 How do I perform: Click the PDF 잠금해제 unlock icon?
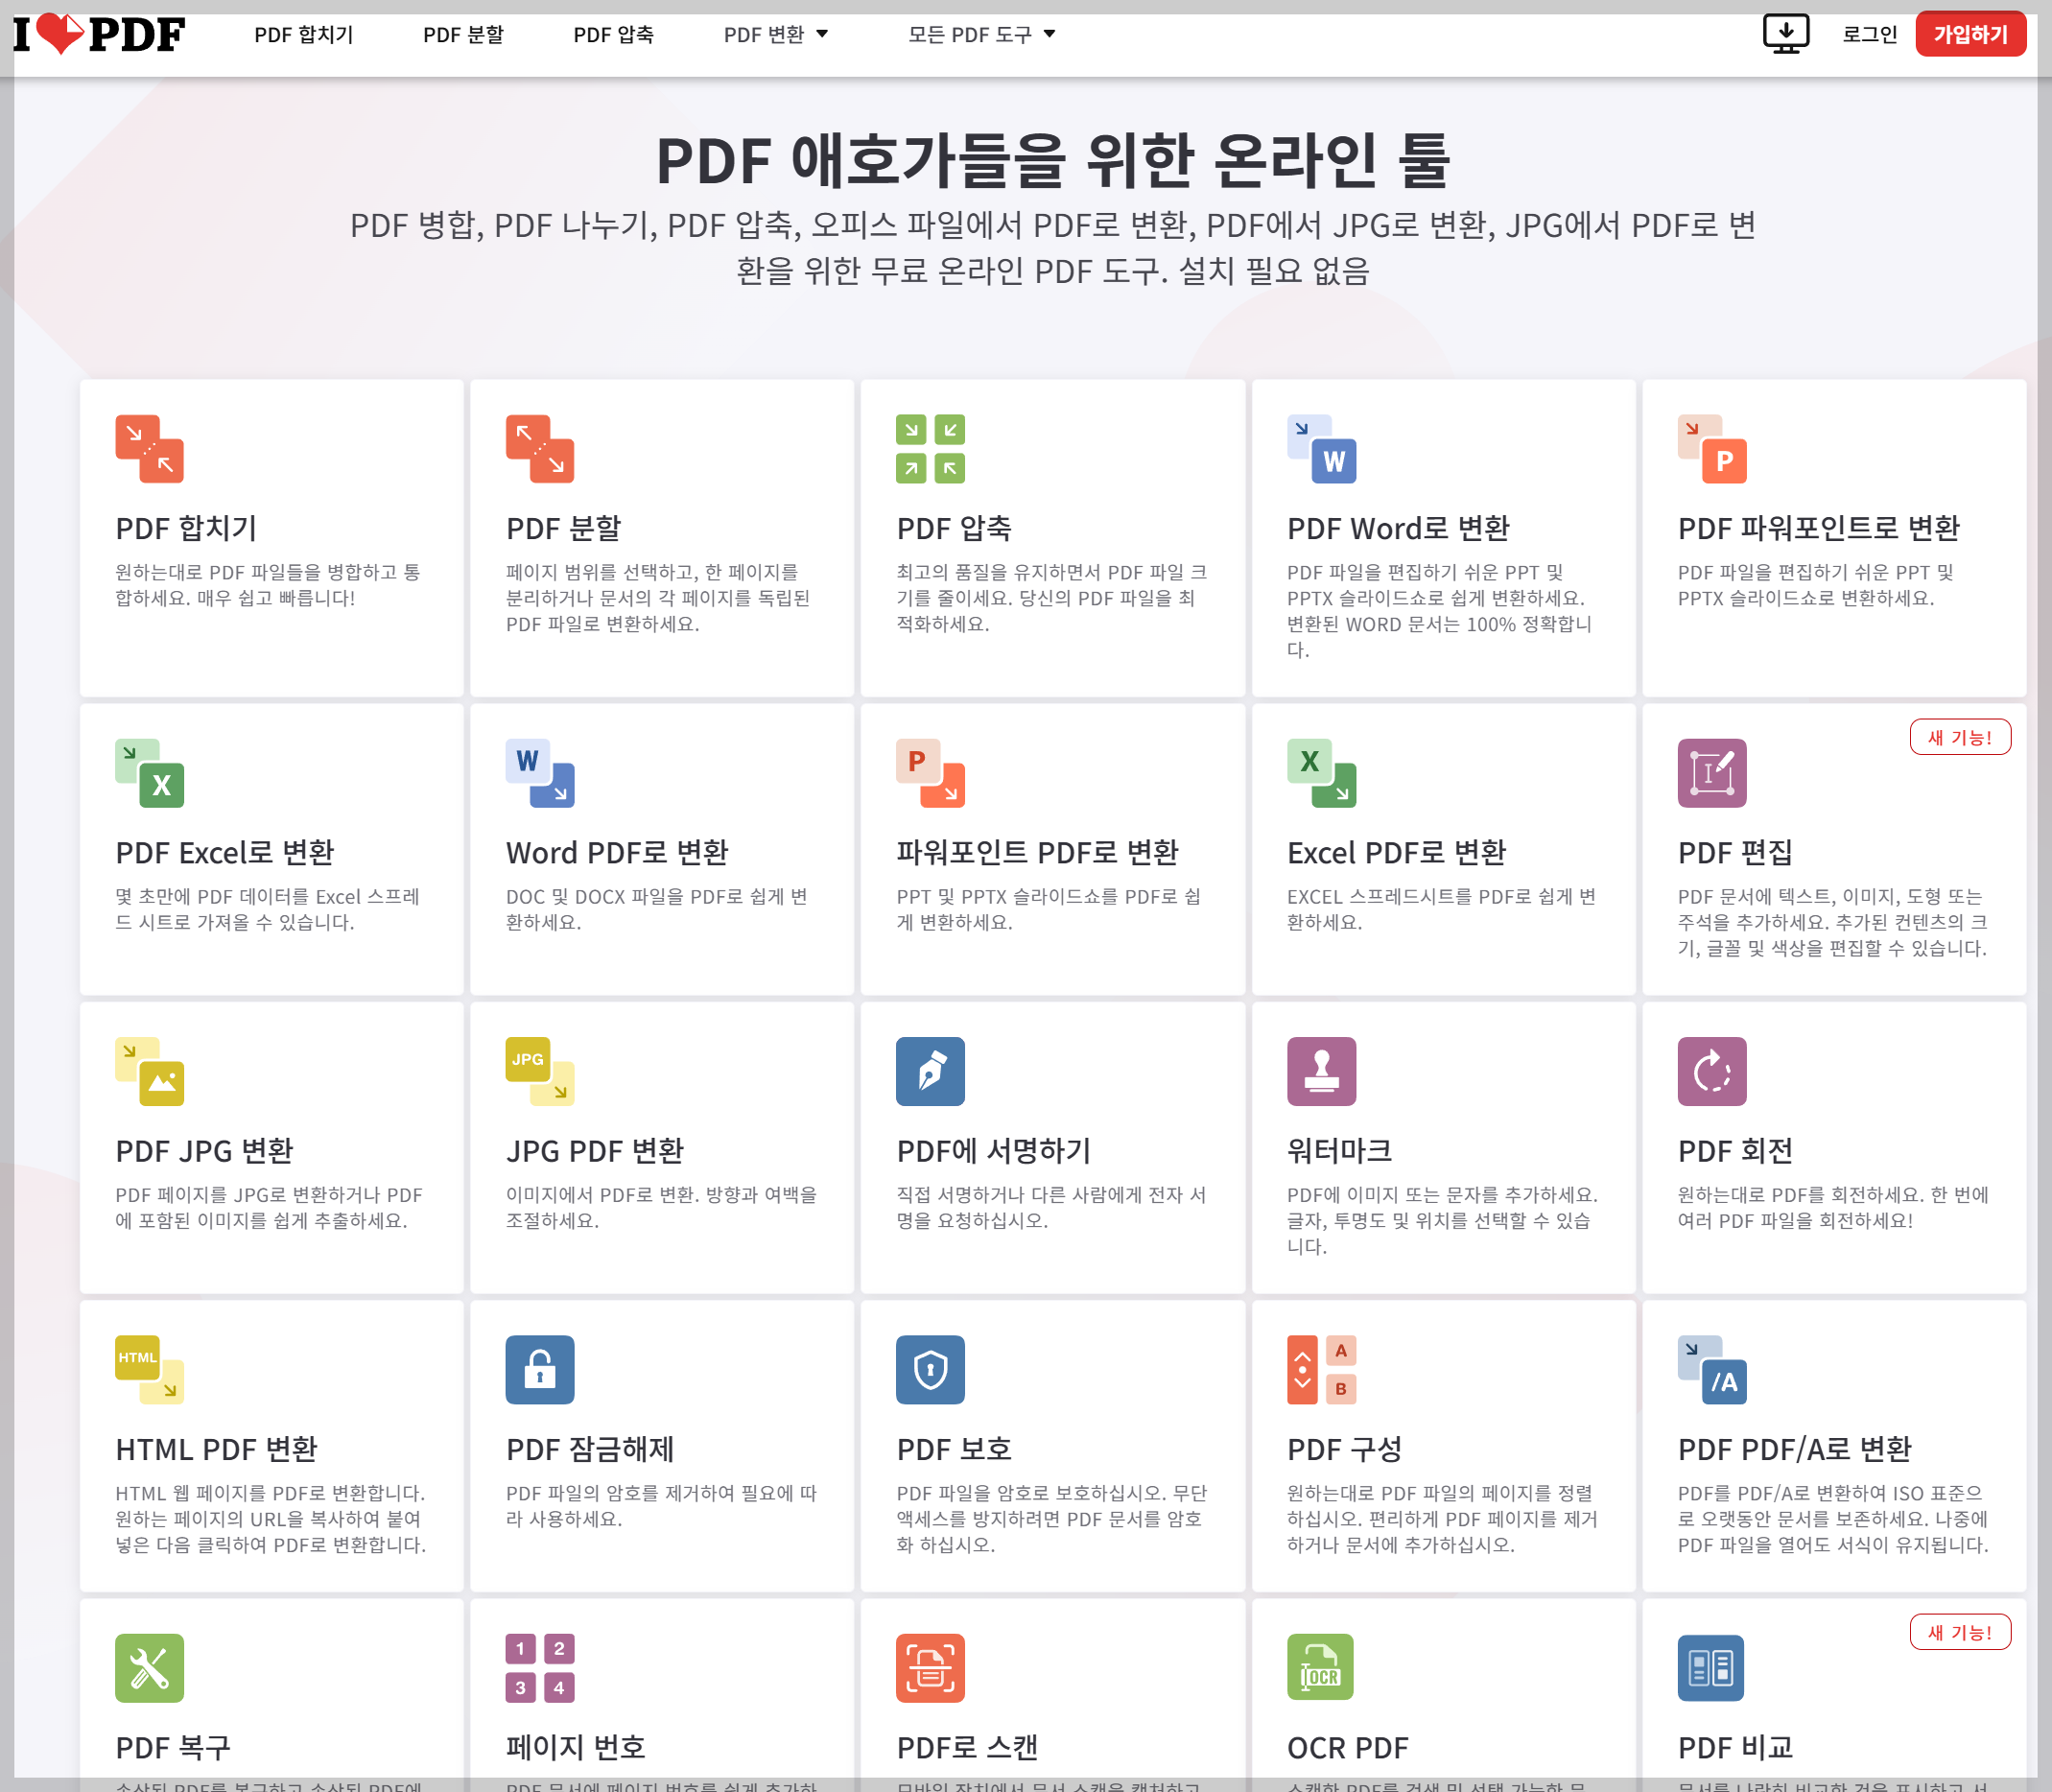pyautogui.click(x=539, y=1369)
